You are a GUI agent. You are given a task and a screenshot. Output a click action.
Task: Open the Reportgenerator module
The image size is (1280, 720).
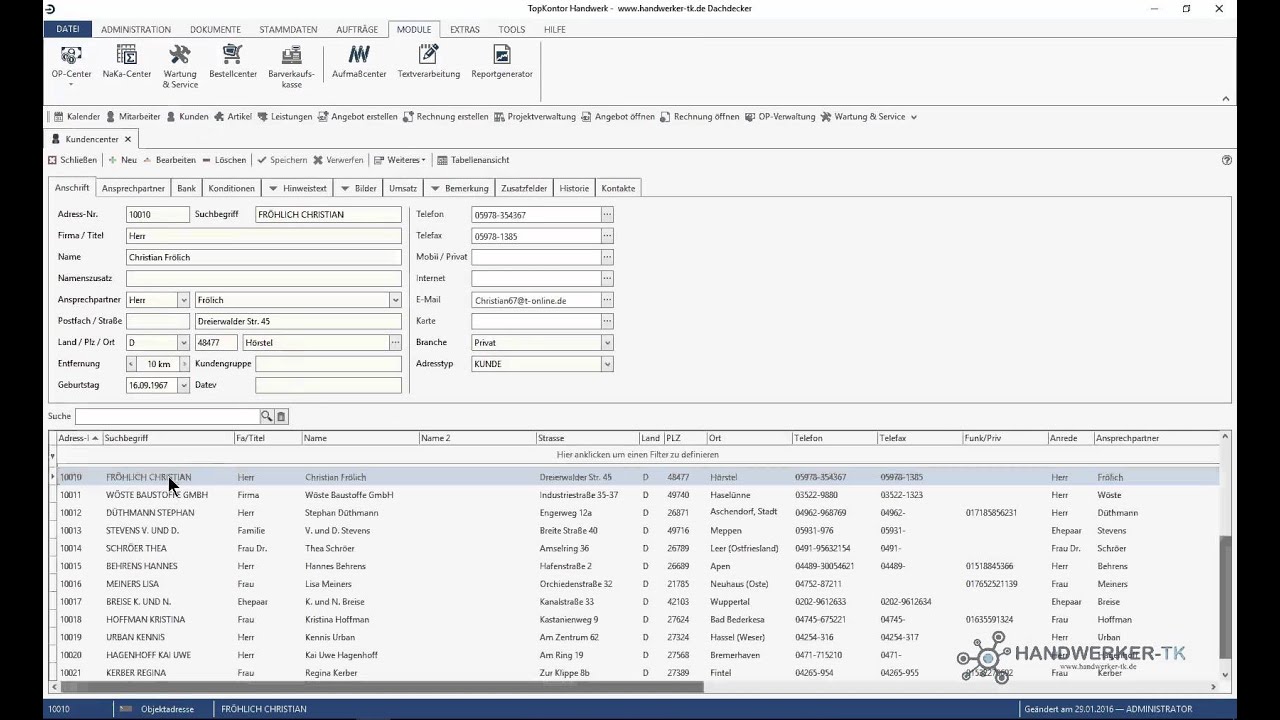(x=502, y=62)
